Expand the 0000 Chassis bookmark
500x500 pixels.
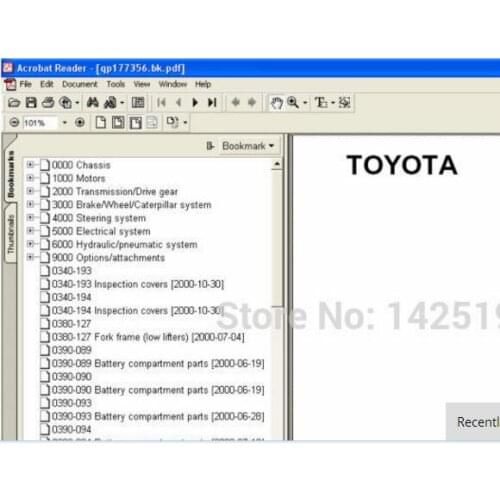(x=30, y=165)
